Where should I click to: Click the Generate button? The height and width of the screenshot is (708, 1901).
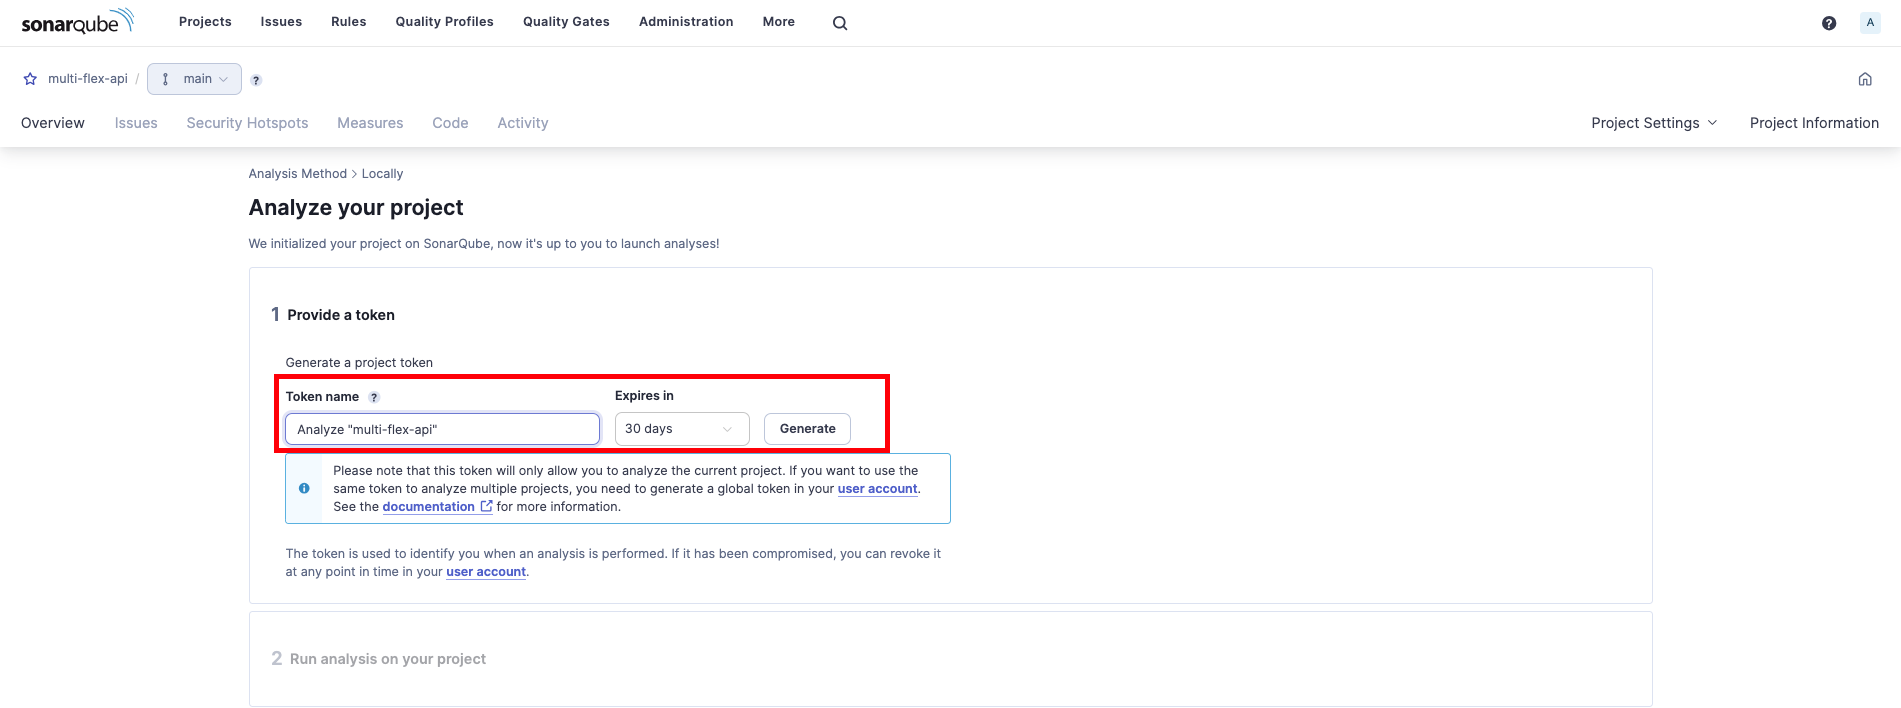pos(807,429)
